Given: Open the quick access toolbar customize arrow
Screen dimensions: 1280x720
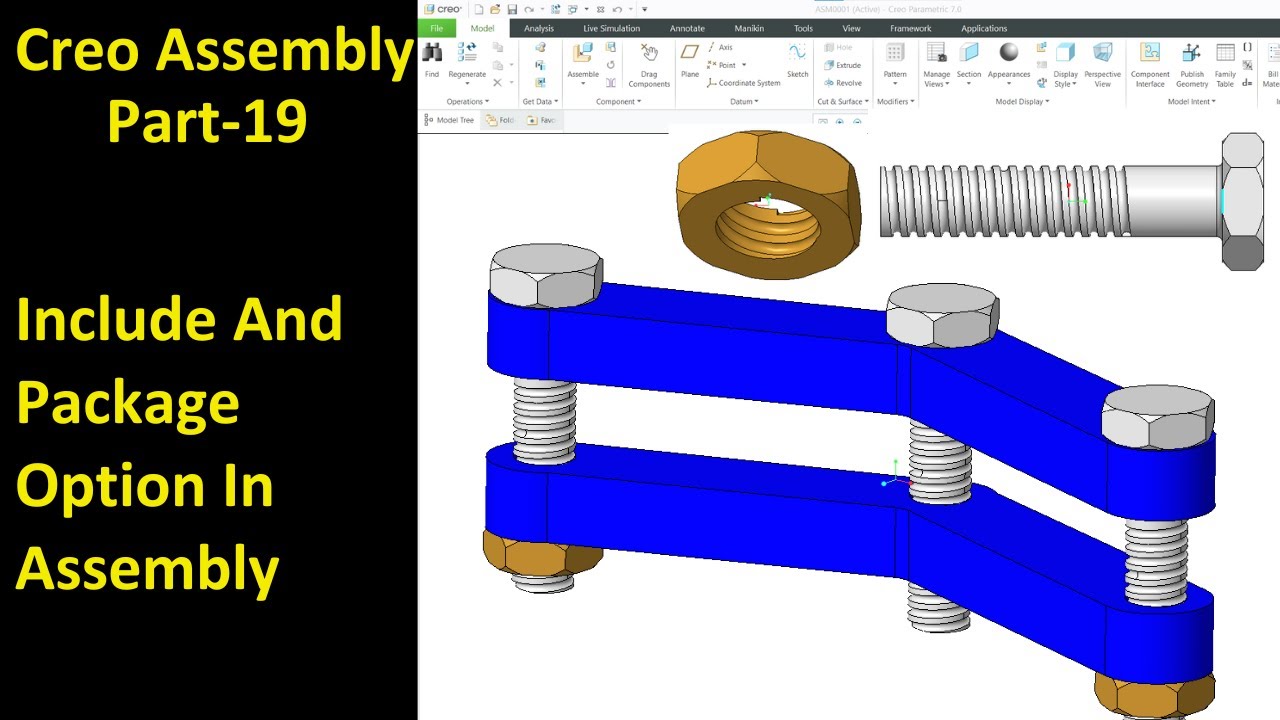Looking at the screenshot, I should click(644, 9).
